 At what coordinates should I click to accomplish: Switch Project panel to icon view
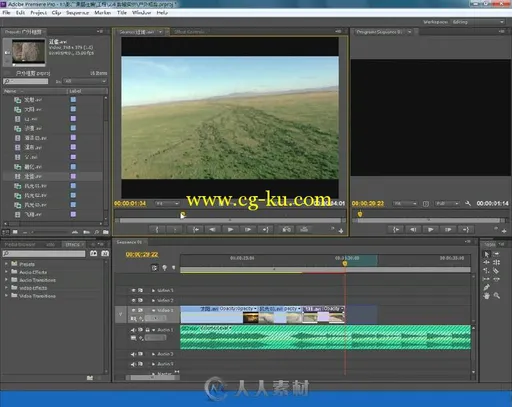(15, 232)
